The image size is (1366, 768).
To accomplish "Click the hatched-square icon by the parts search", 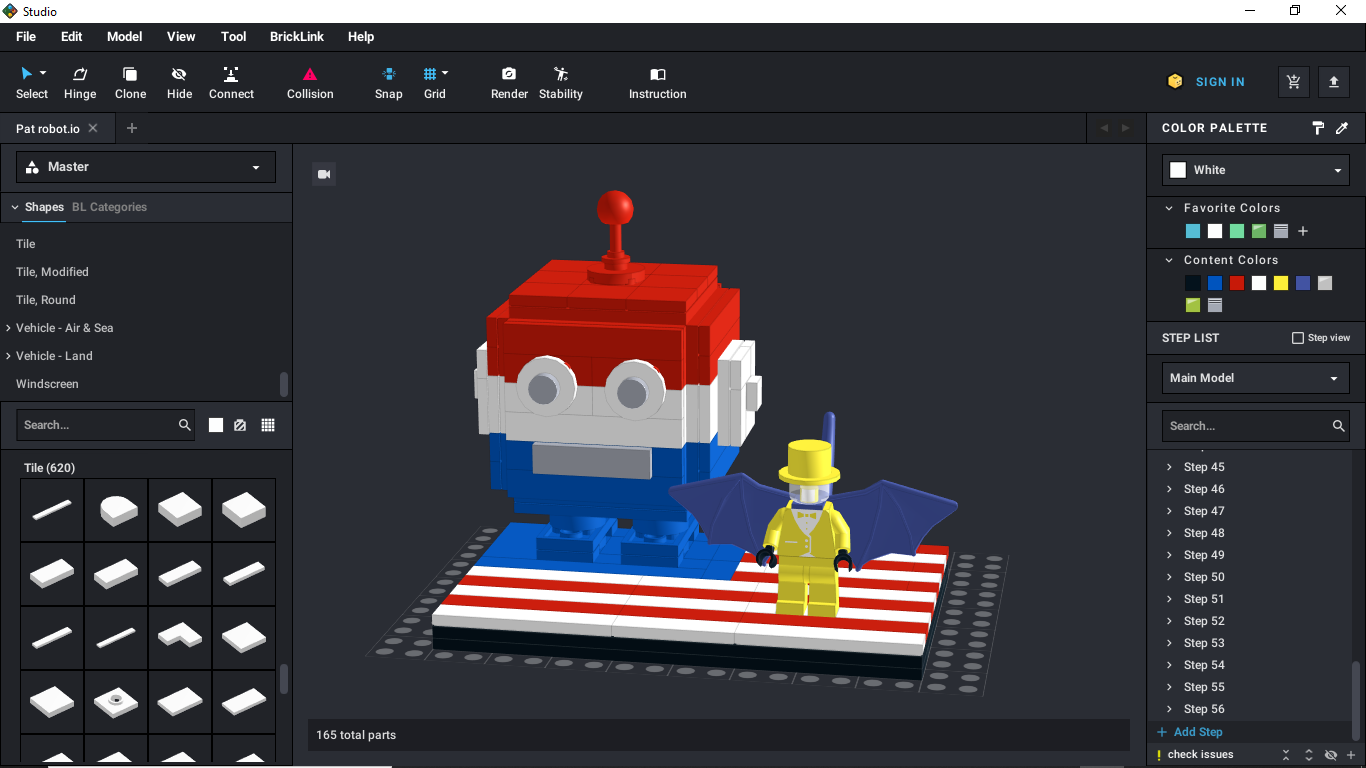I will (x=240, y=425).
